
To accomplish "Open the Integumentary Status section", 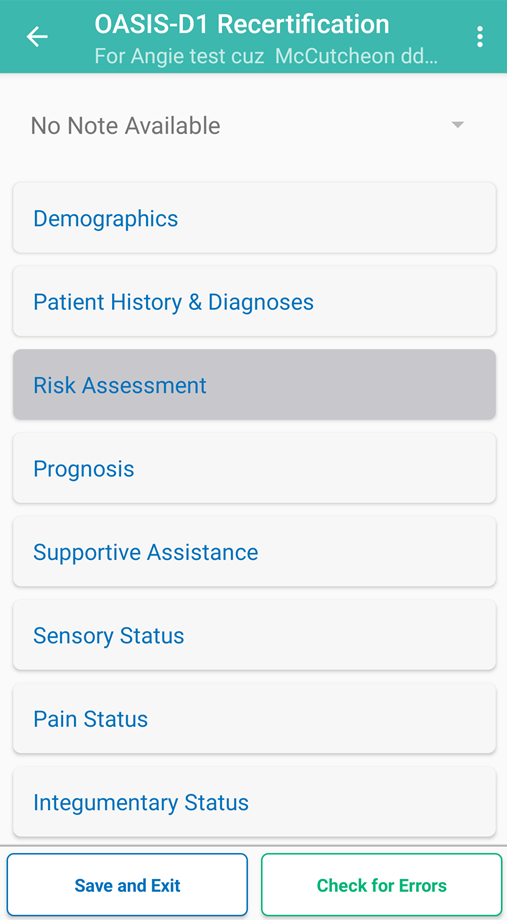I will coord(254,801).
